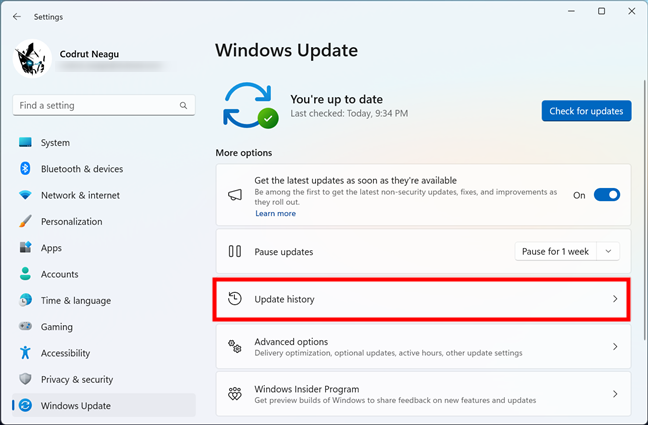Click the Windows Insider Program hearts icon
The height and width of the screenshot is (425, 648).
(235, 394)
